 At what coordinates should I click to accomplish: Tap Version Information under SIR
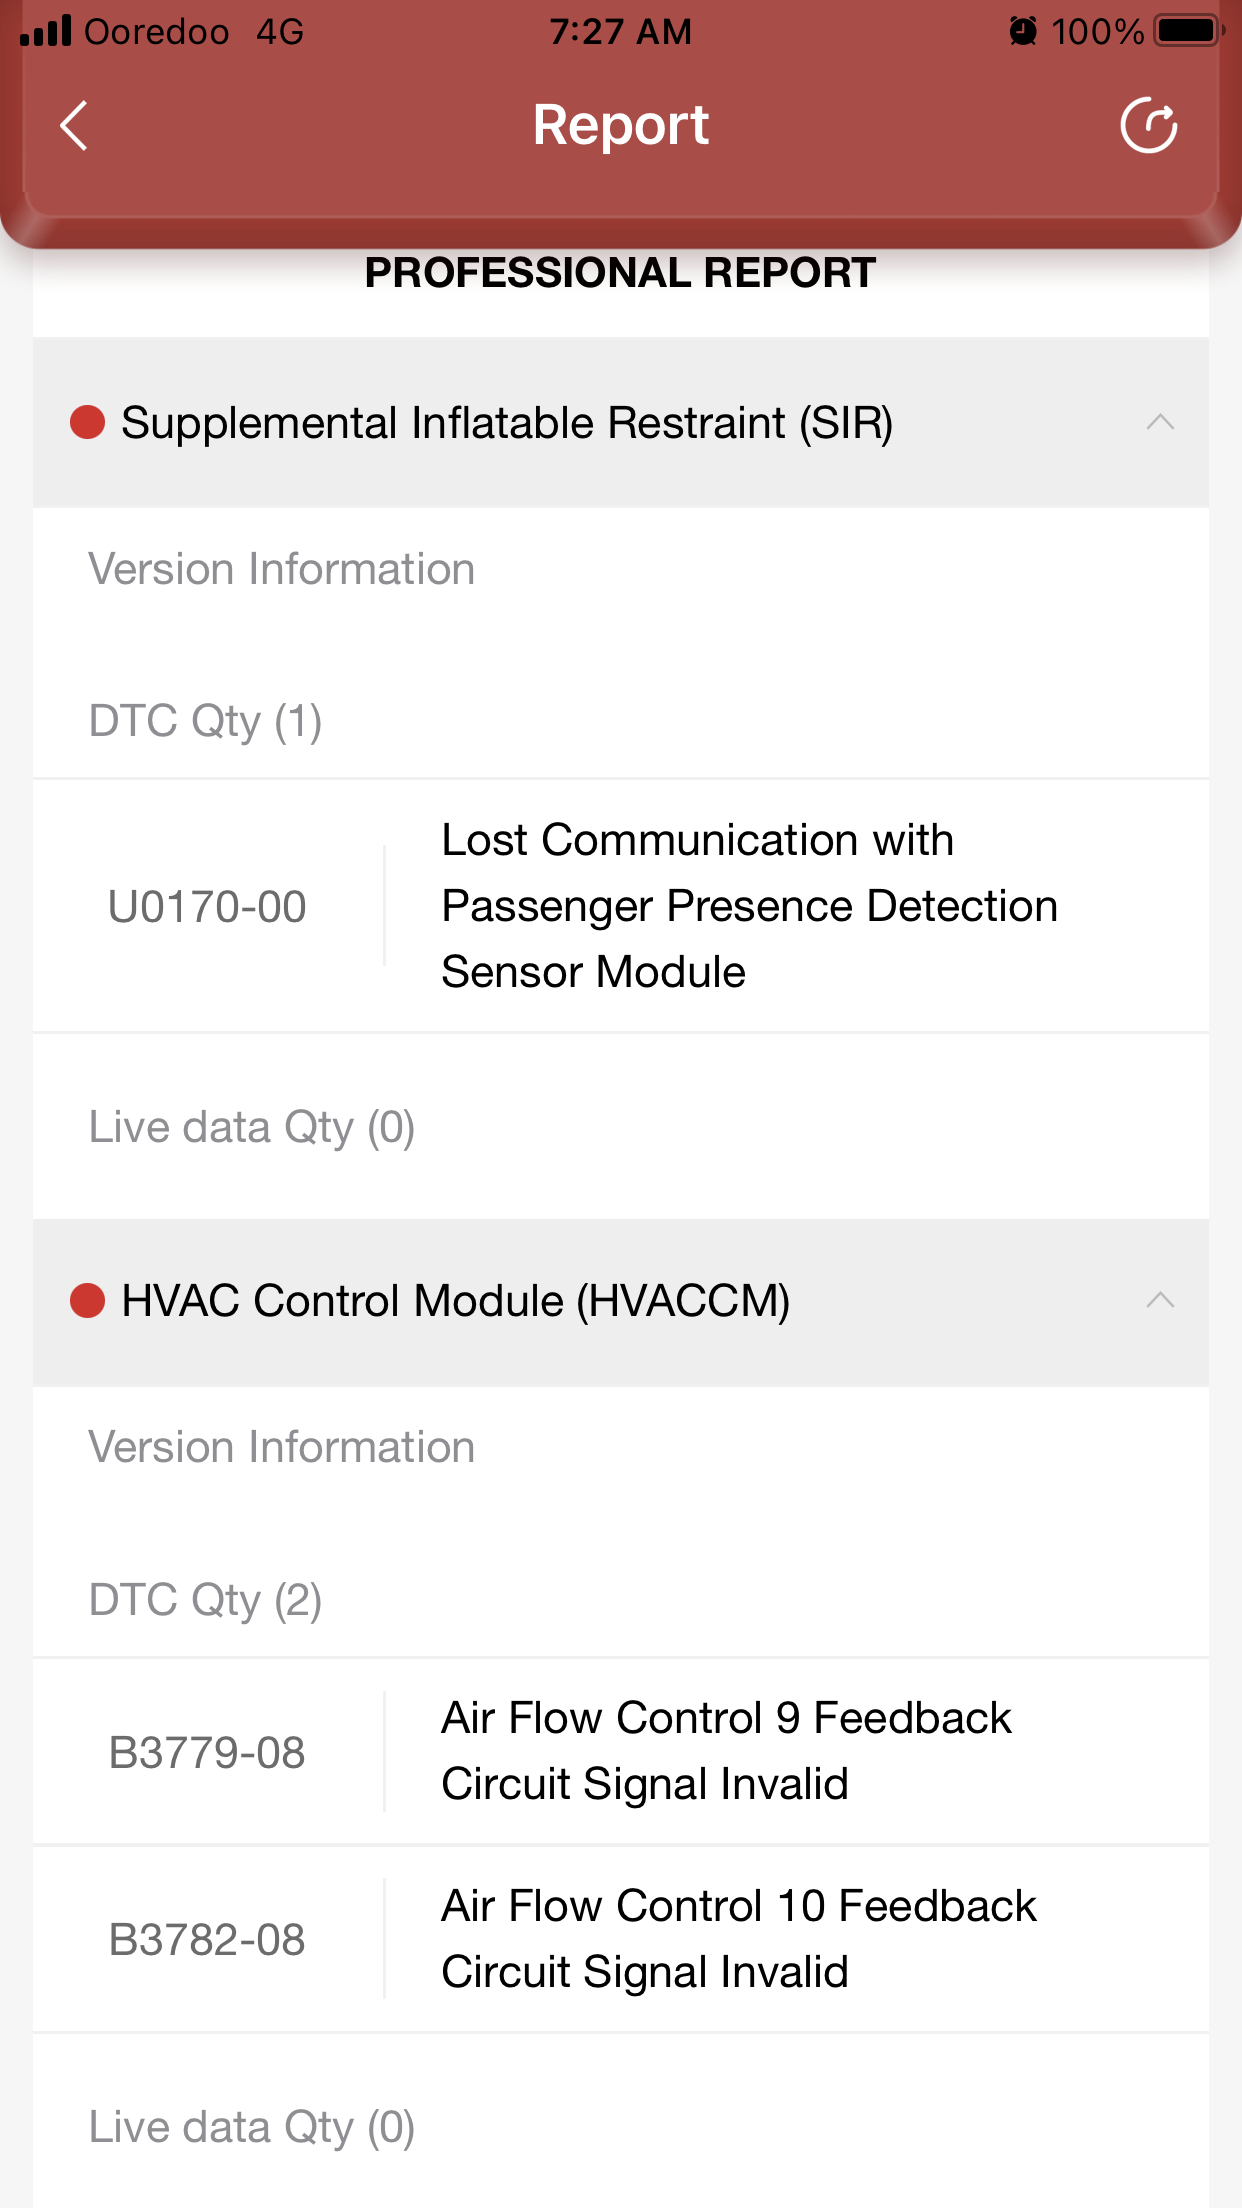click(281, 569)
